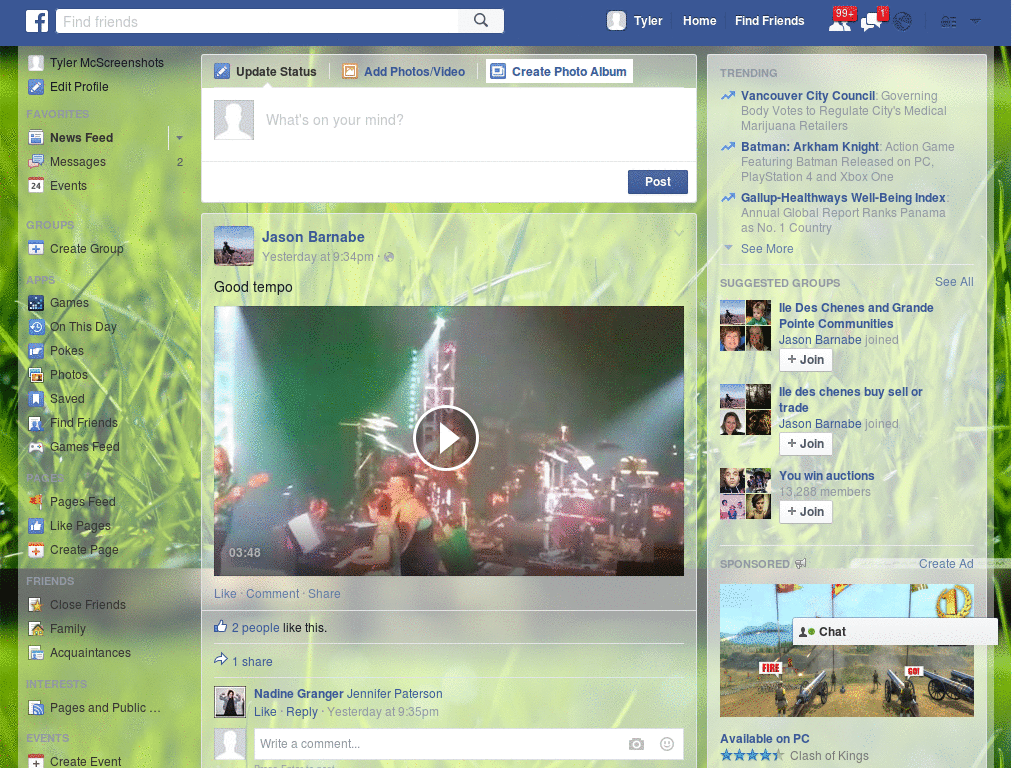Join Ile Des Chenes and Grande Pointe Communities
The image size is (1024, 768).
coord(805,360)
